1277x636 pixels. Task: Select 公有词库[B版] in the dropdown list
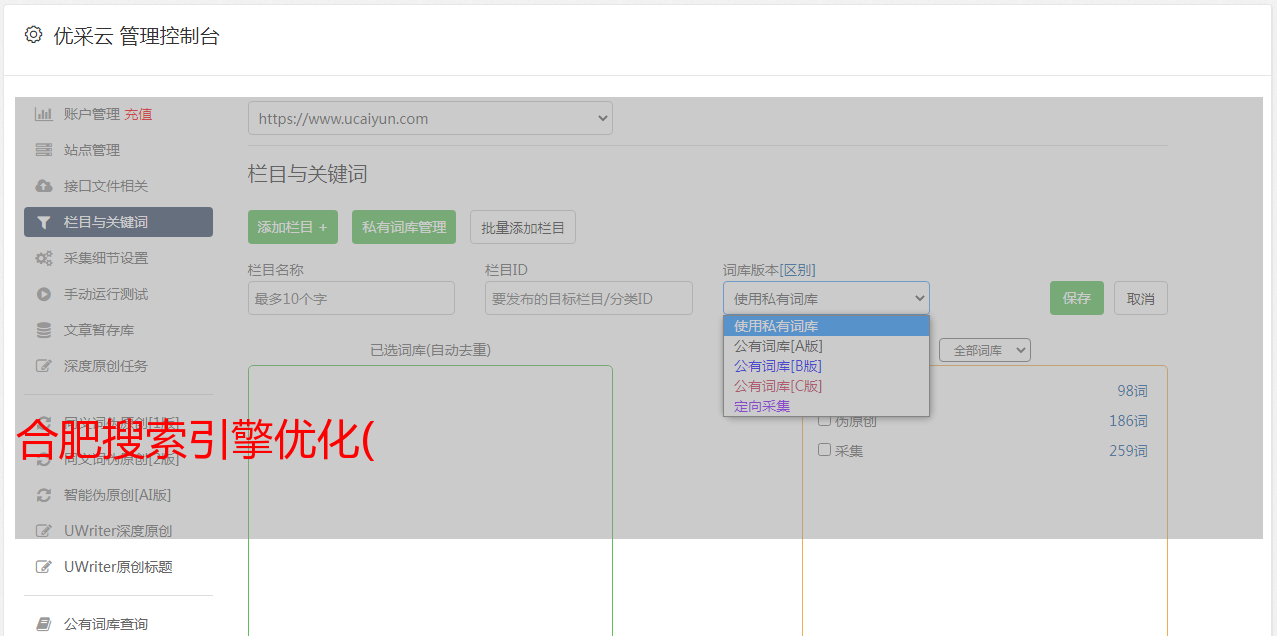(826, 366)
